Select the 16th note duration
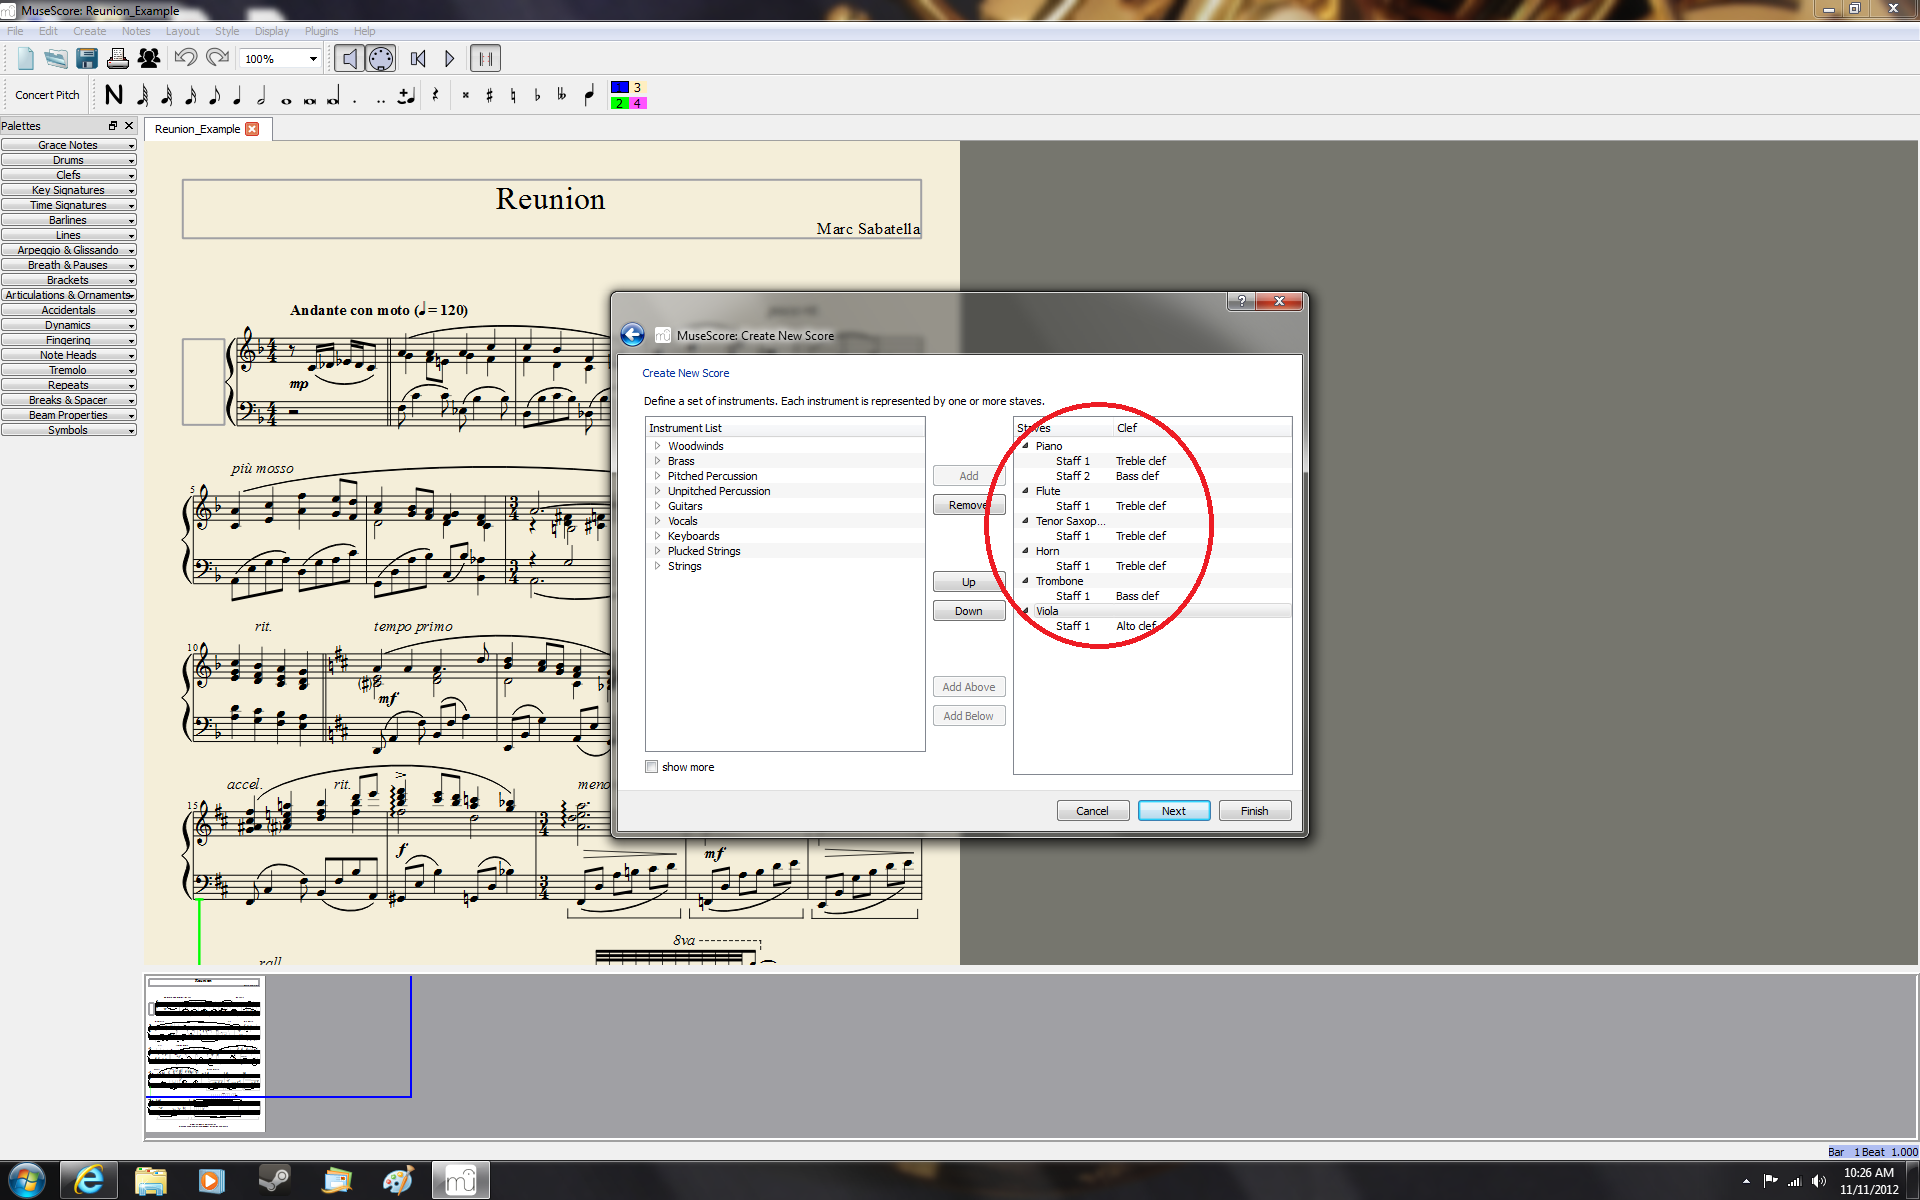The image size is (1920, 1200). (x=190, y=96)
